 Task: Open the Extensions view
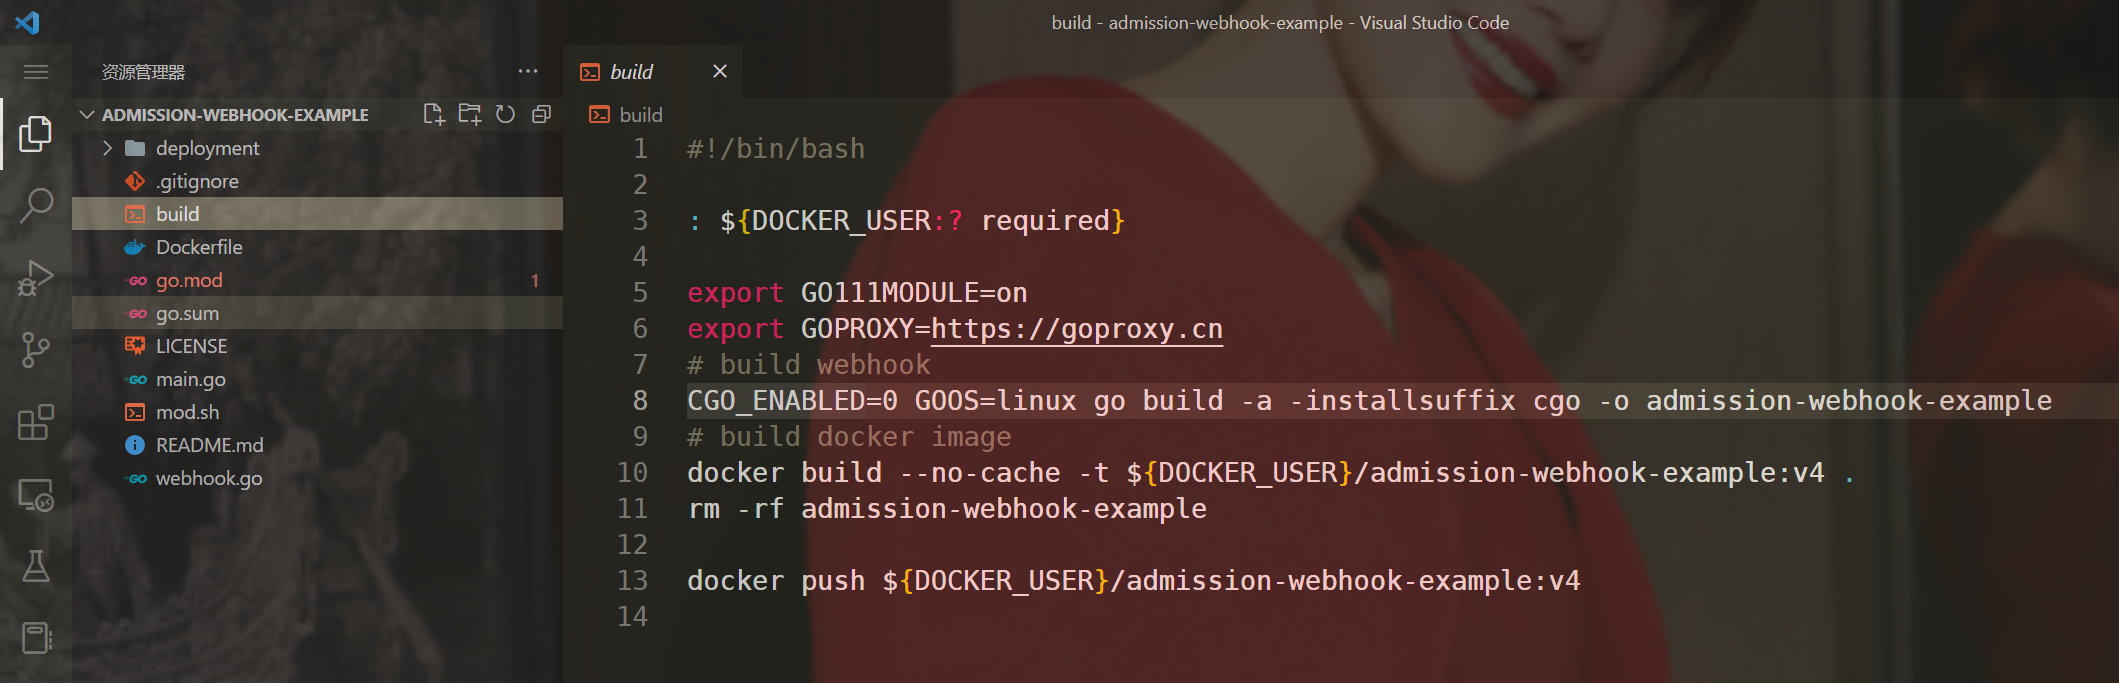36,422
